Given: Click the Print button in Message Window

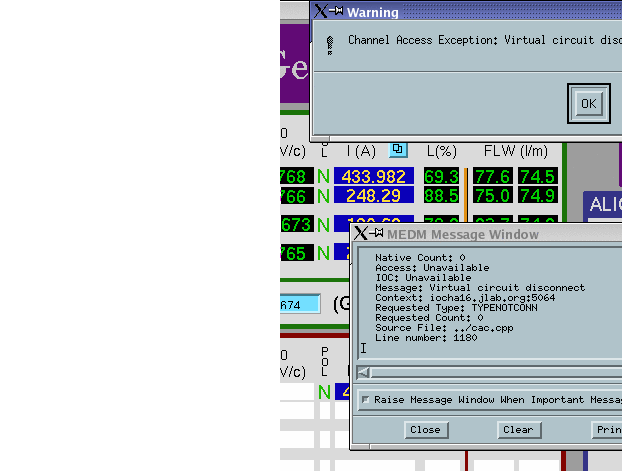Looking at the screenshot, I should [607, 430].
